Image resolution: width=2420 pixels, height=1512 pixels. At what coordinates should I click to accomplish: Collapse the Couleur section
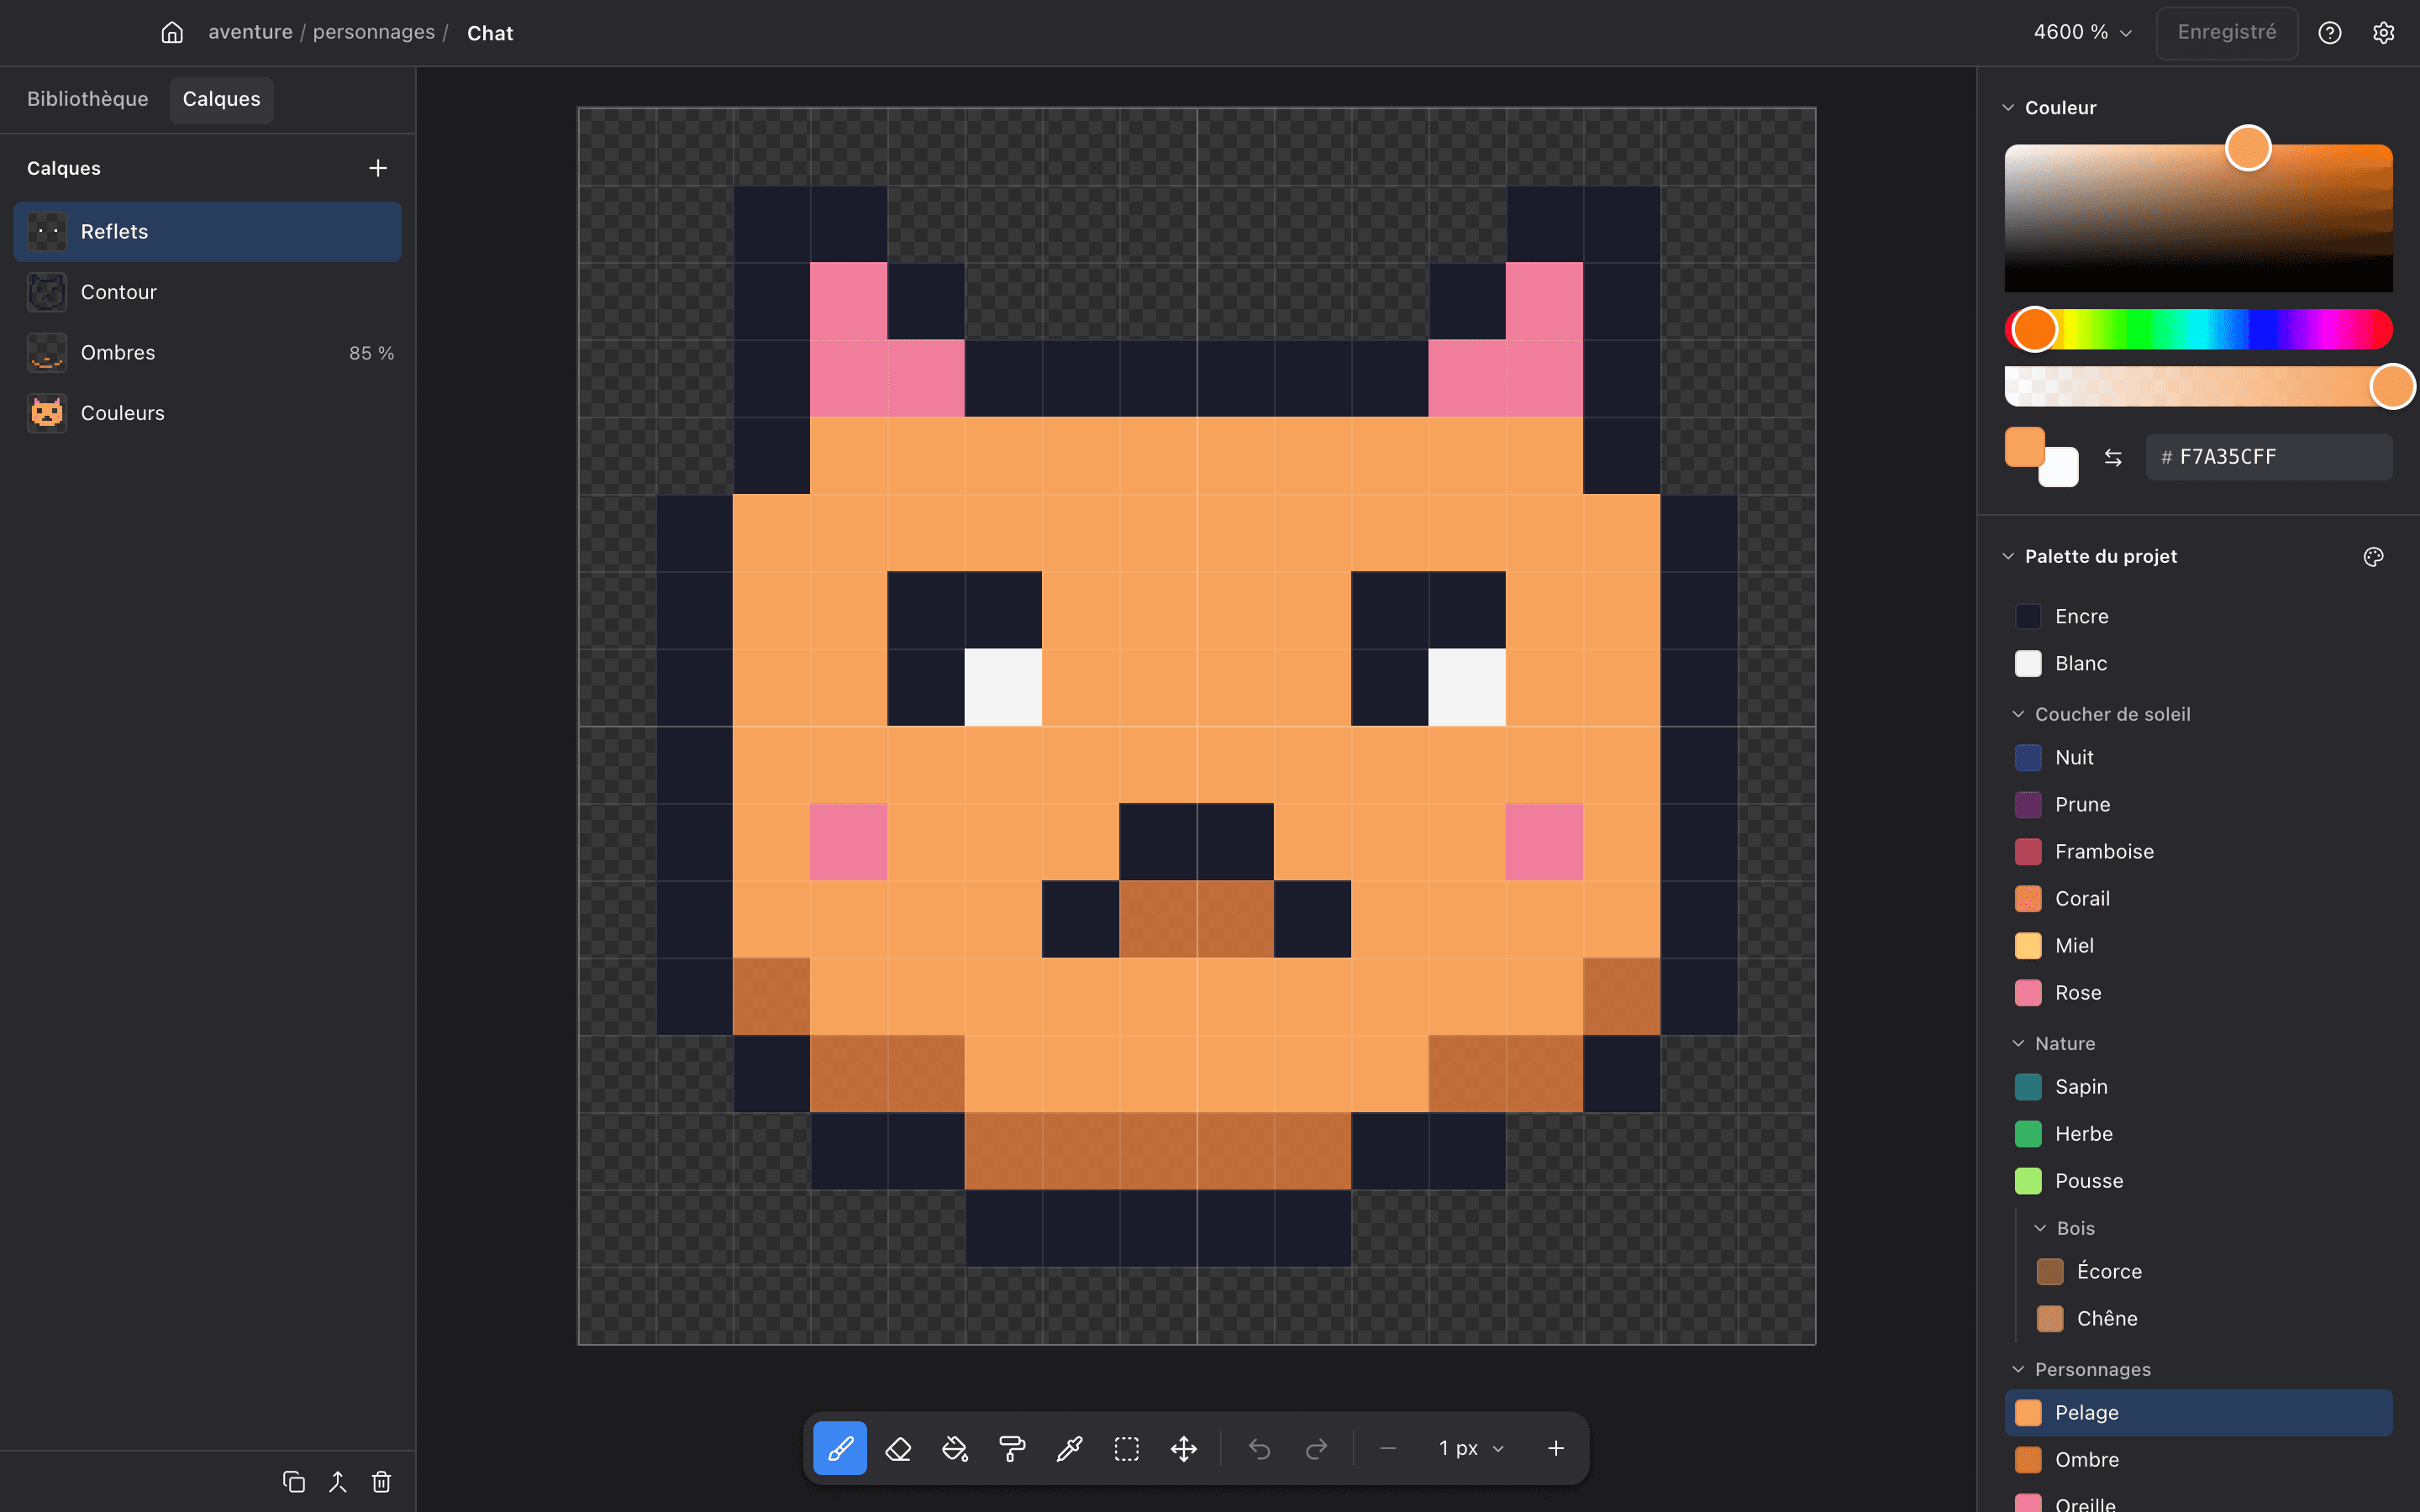(2008, 107)
